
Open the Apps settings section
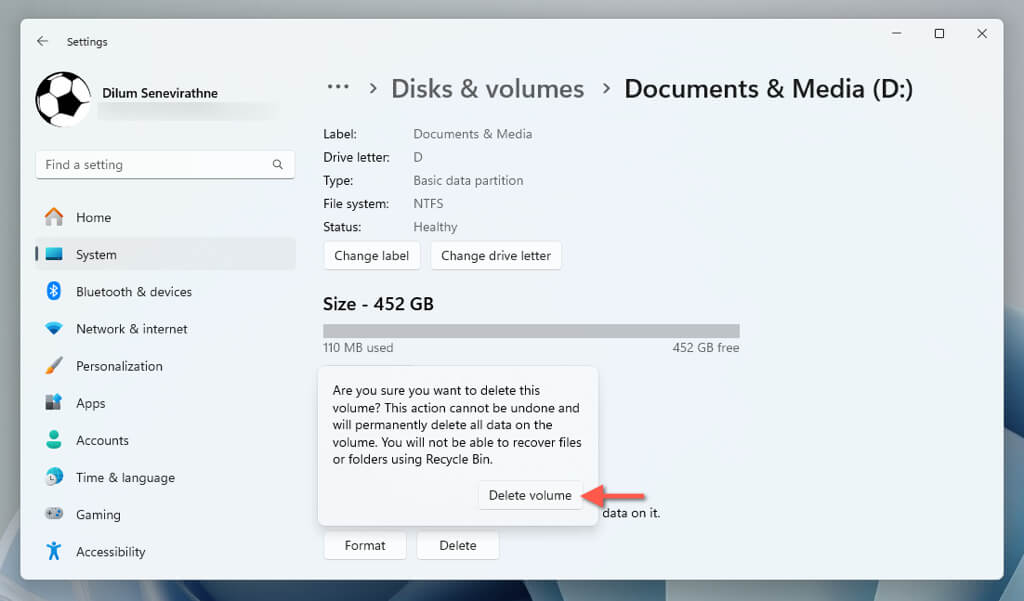[x=90, y=403]
